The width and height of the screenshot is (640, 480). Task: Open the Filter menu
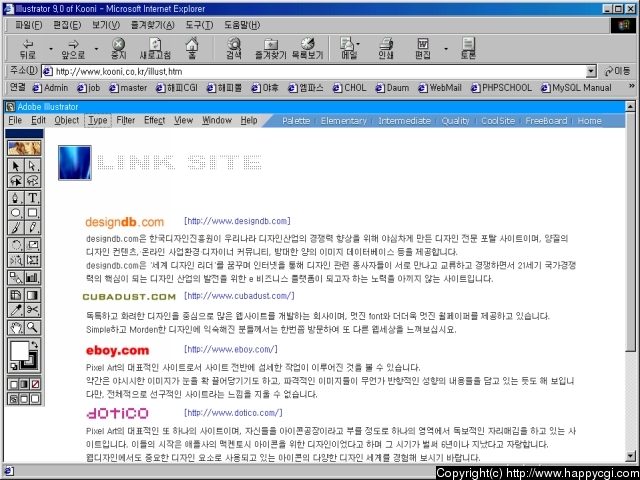[x=126, y=120]
